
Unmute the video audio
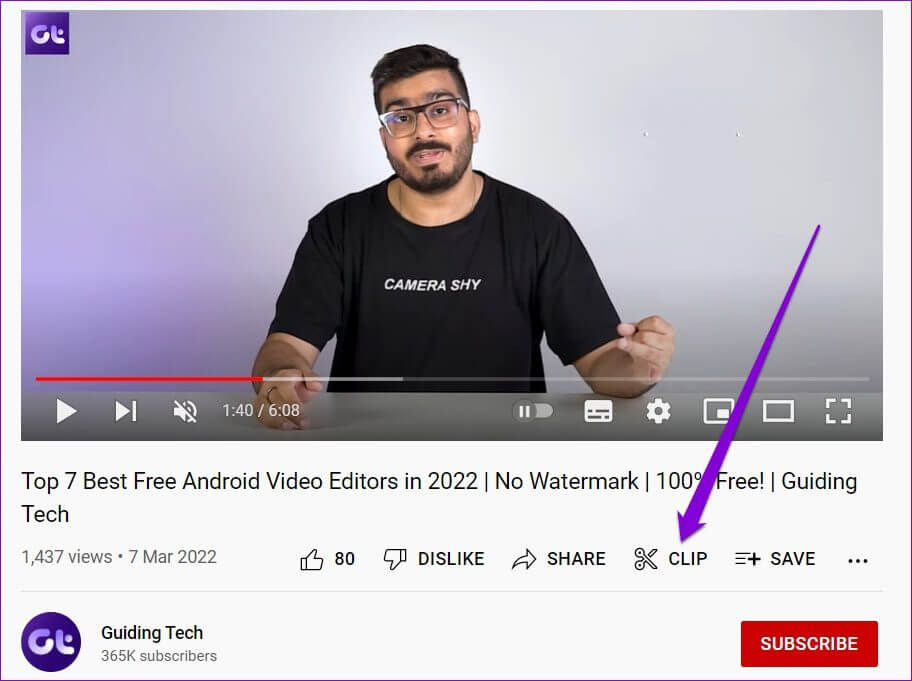point(186,411)
